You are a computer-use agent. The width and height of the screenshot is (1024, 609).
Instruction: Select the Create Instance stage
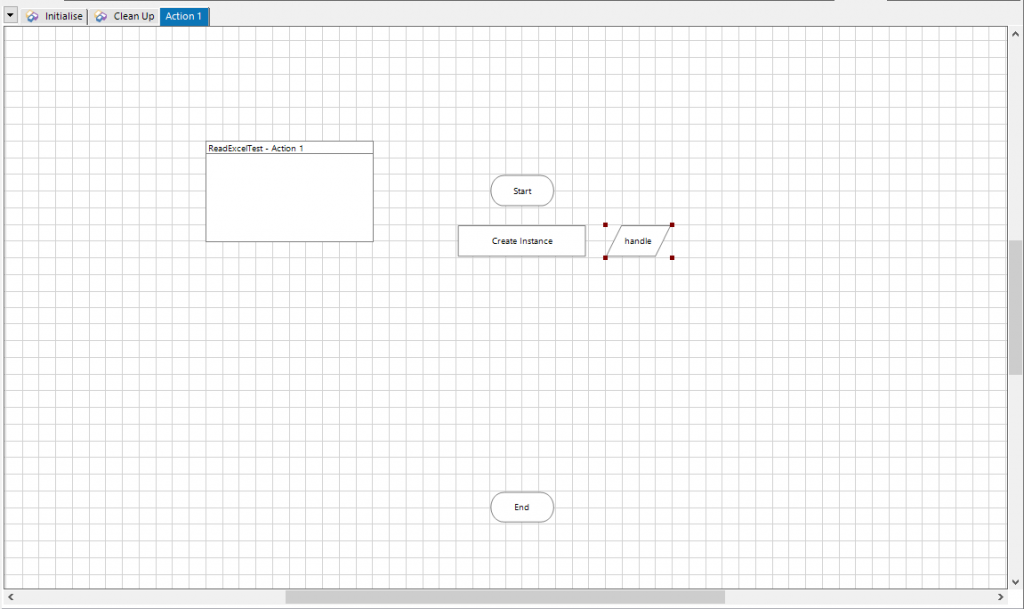pyautogui.click(x=522, y=241)
